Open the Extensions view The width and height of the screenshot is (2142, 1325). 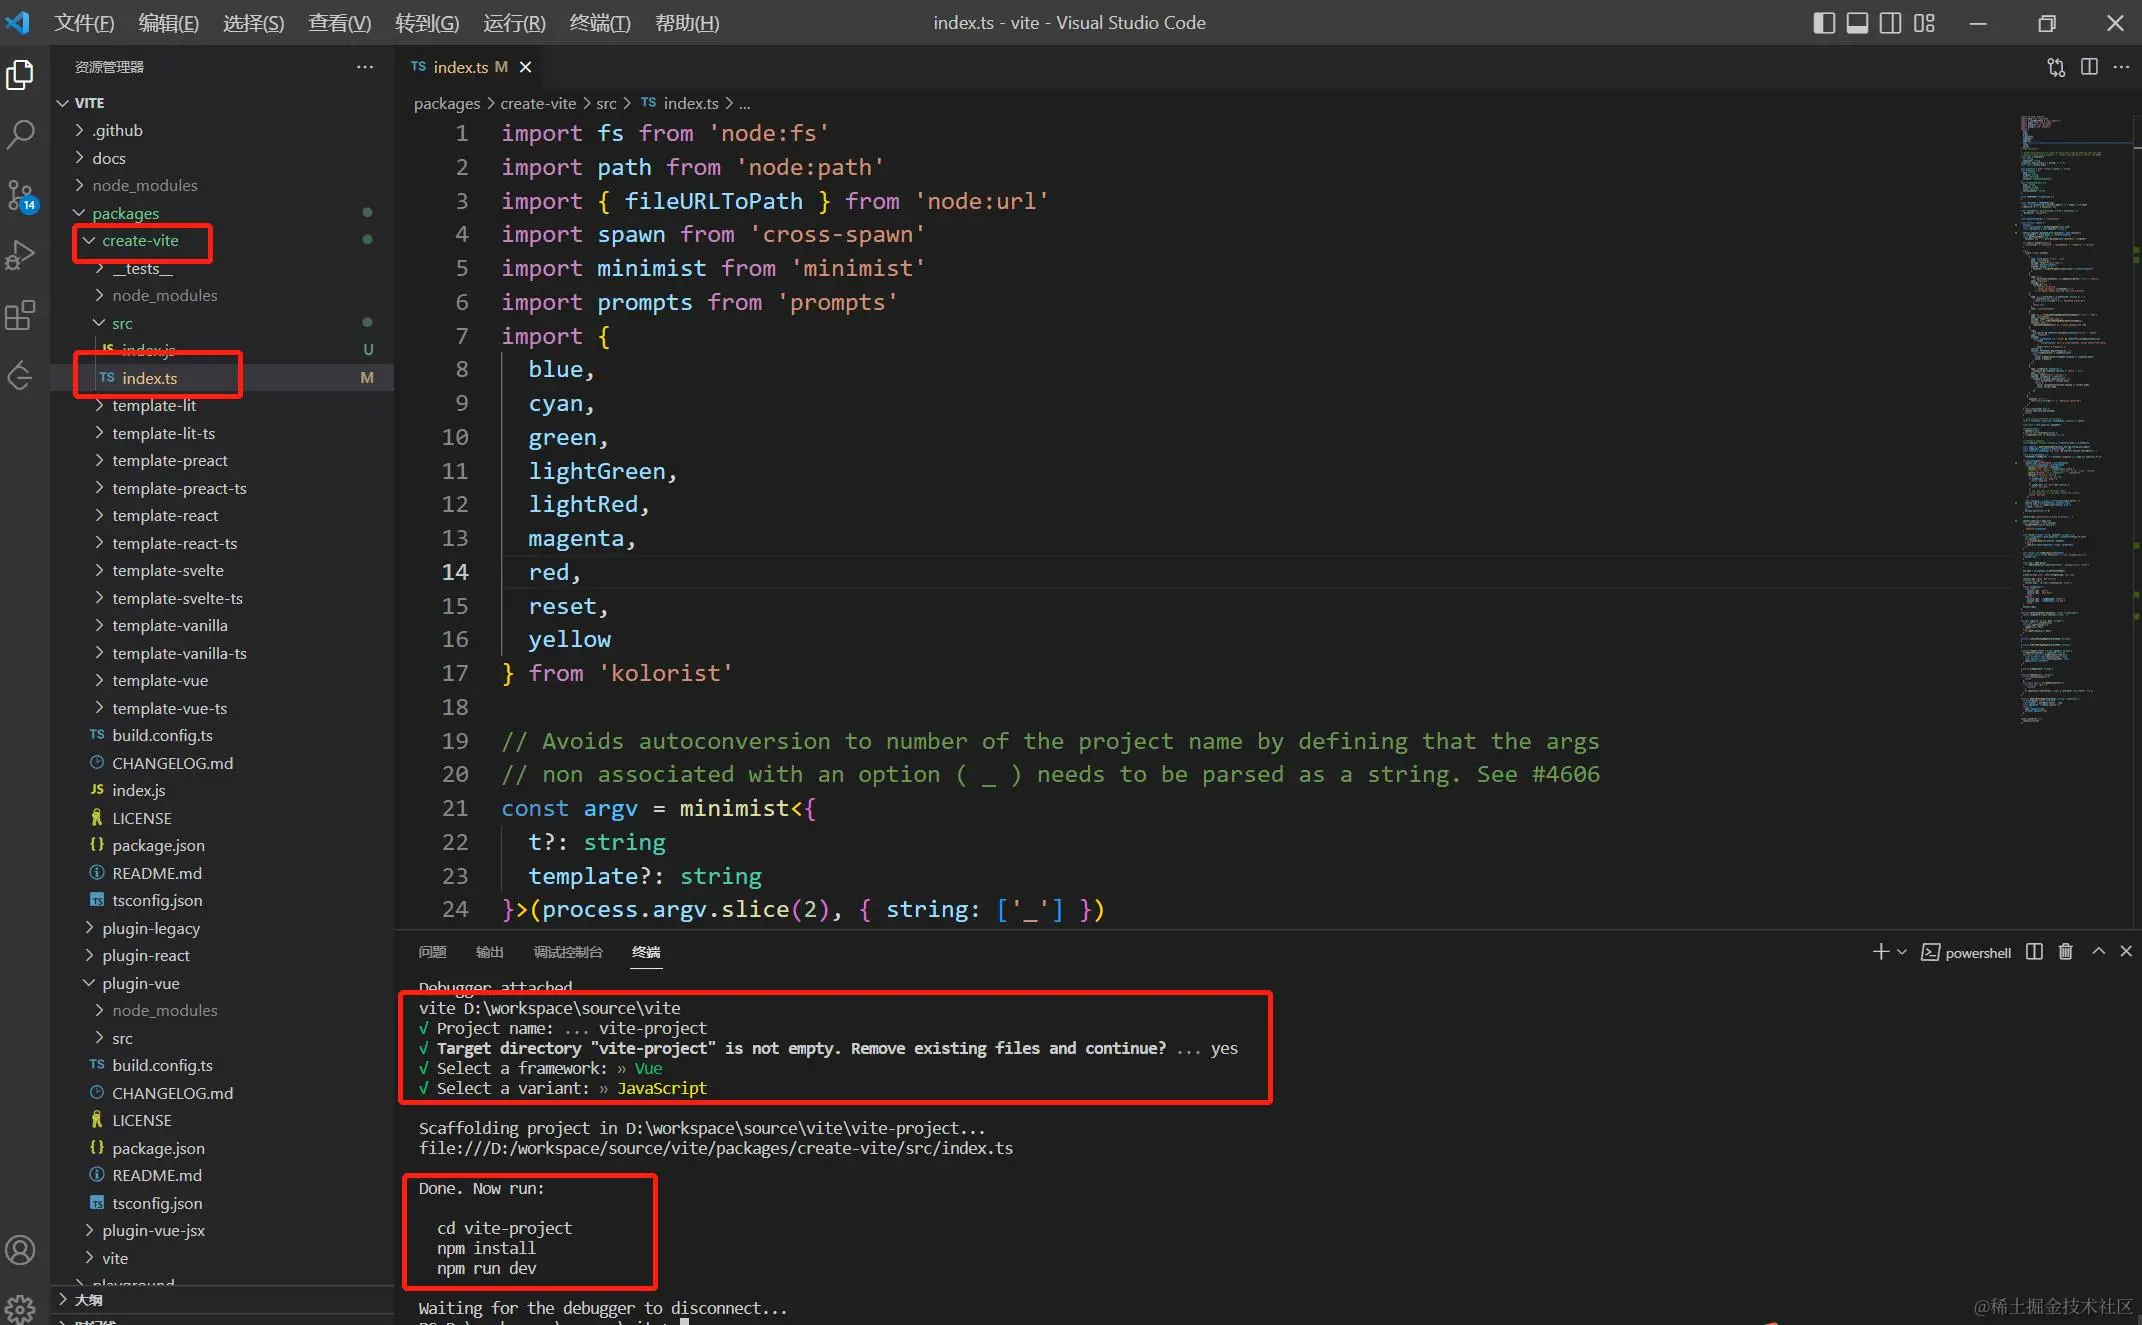point(21,316)
